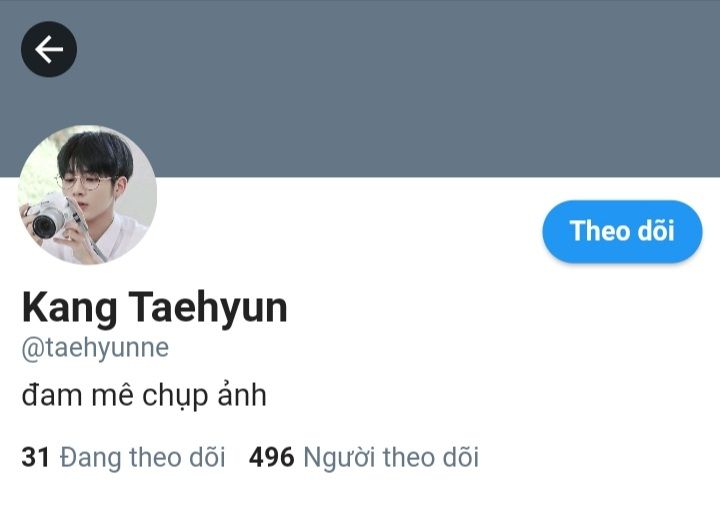
Task: Click the word Taehyun in the profile name
Action: click(208, 308)
